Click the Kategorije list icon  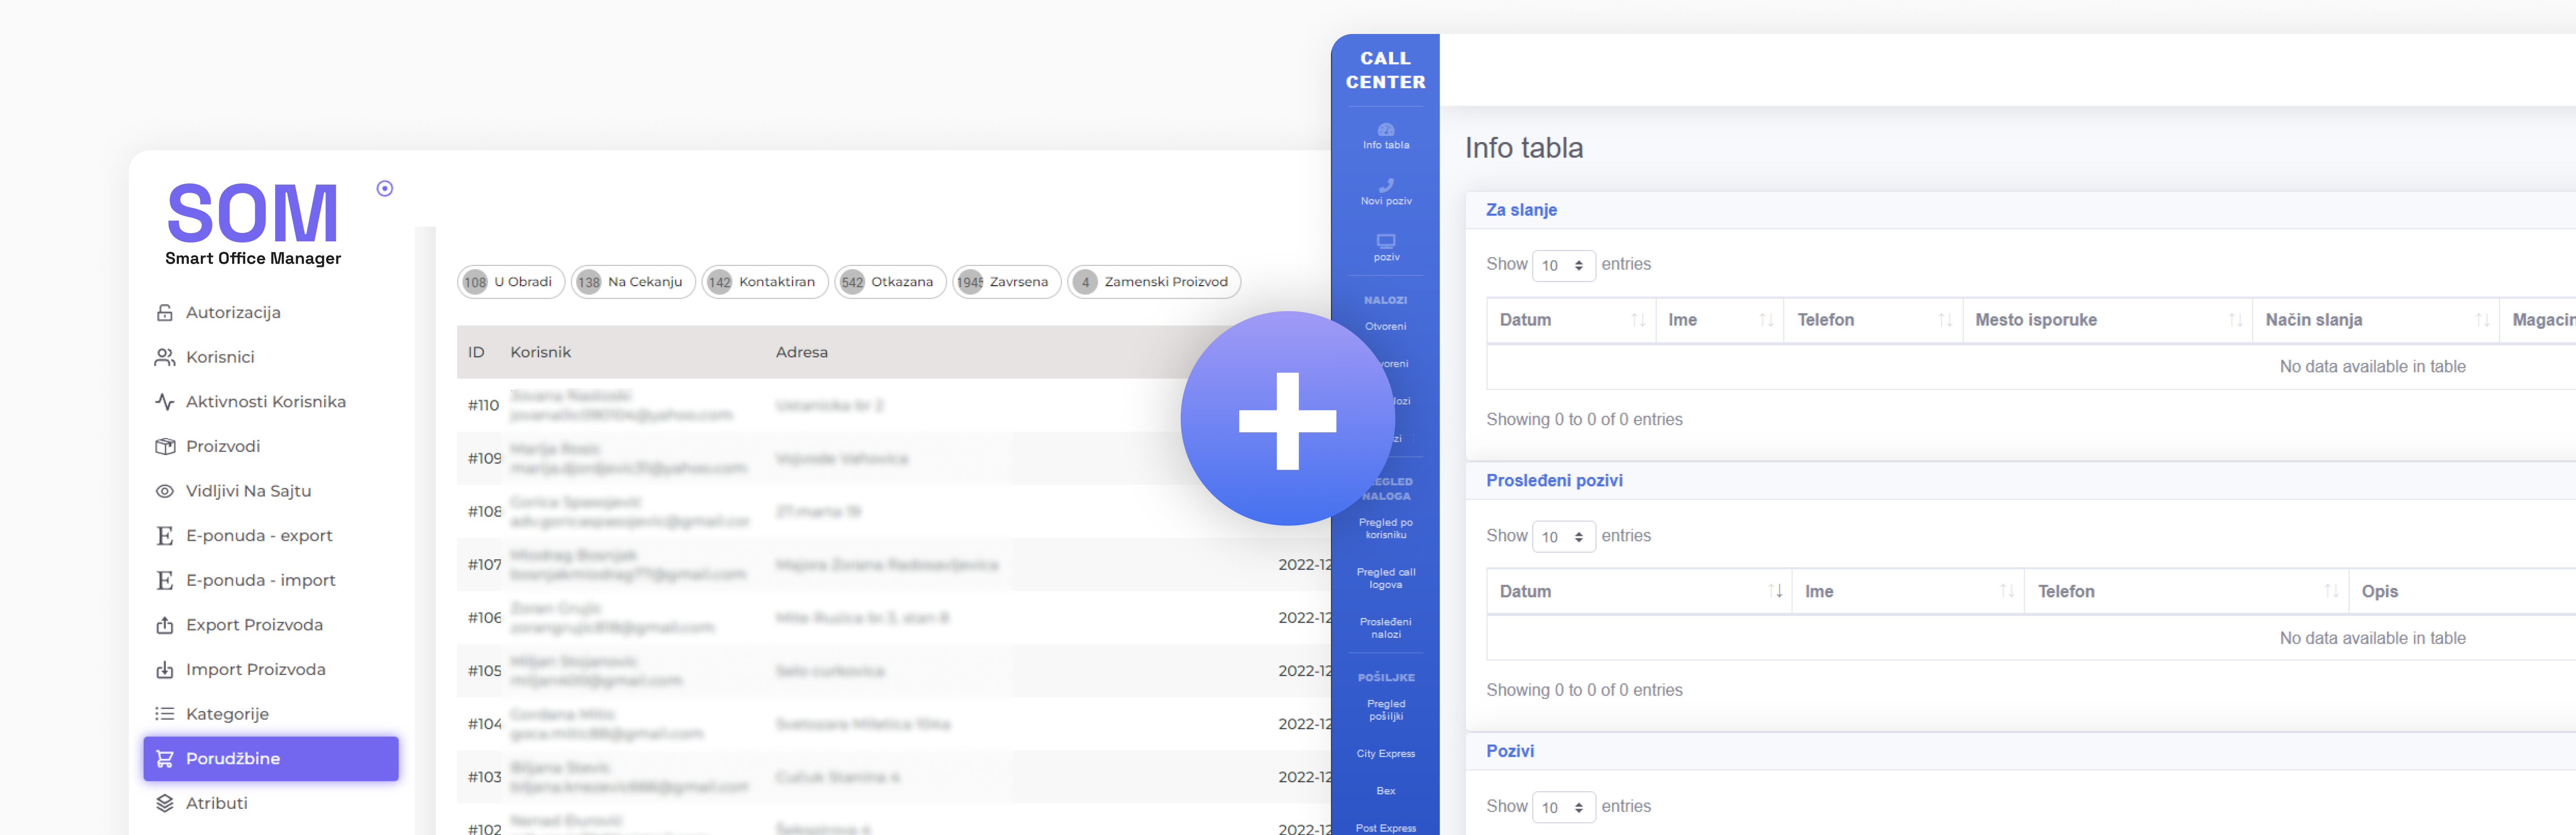click(x=165, y=714)
